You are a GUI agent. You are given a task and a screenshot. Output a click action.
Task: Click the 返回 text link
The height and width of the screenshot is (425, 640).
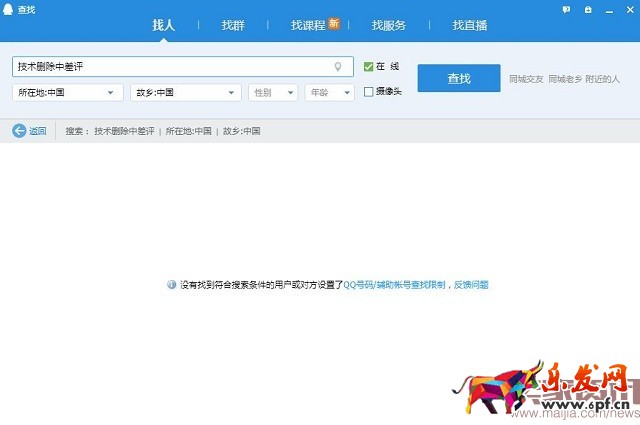[x=38, y=131]
